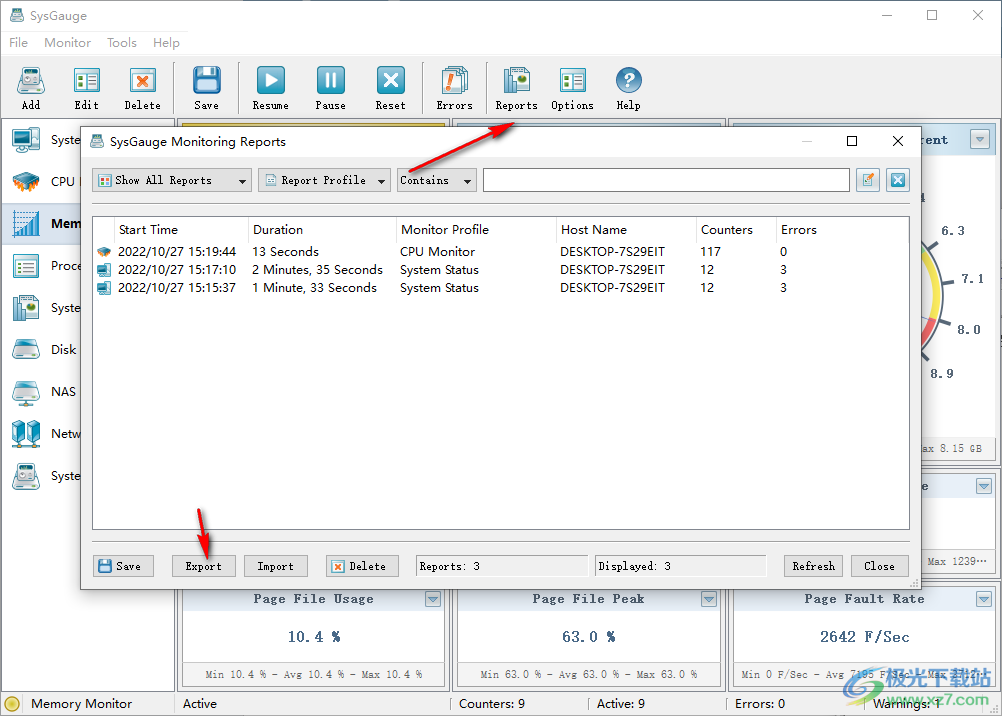
Task: Open the Tools menu
Action: point(122,43)
